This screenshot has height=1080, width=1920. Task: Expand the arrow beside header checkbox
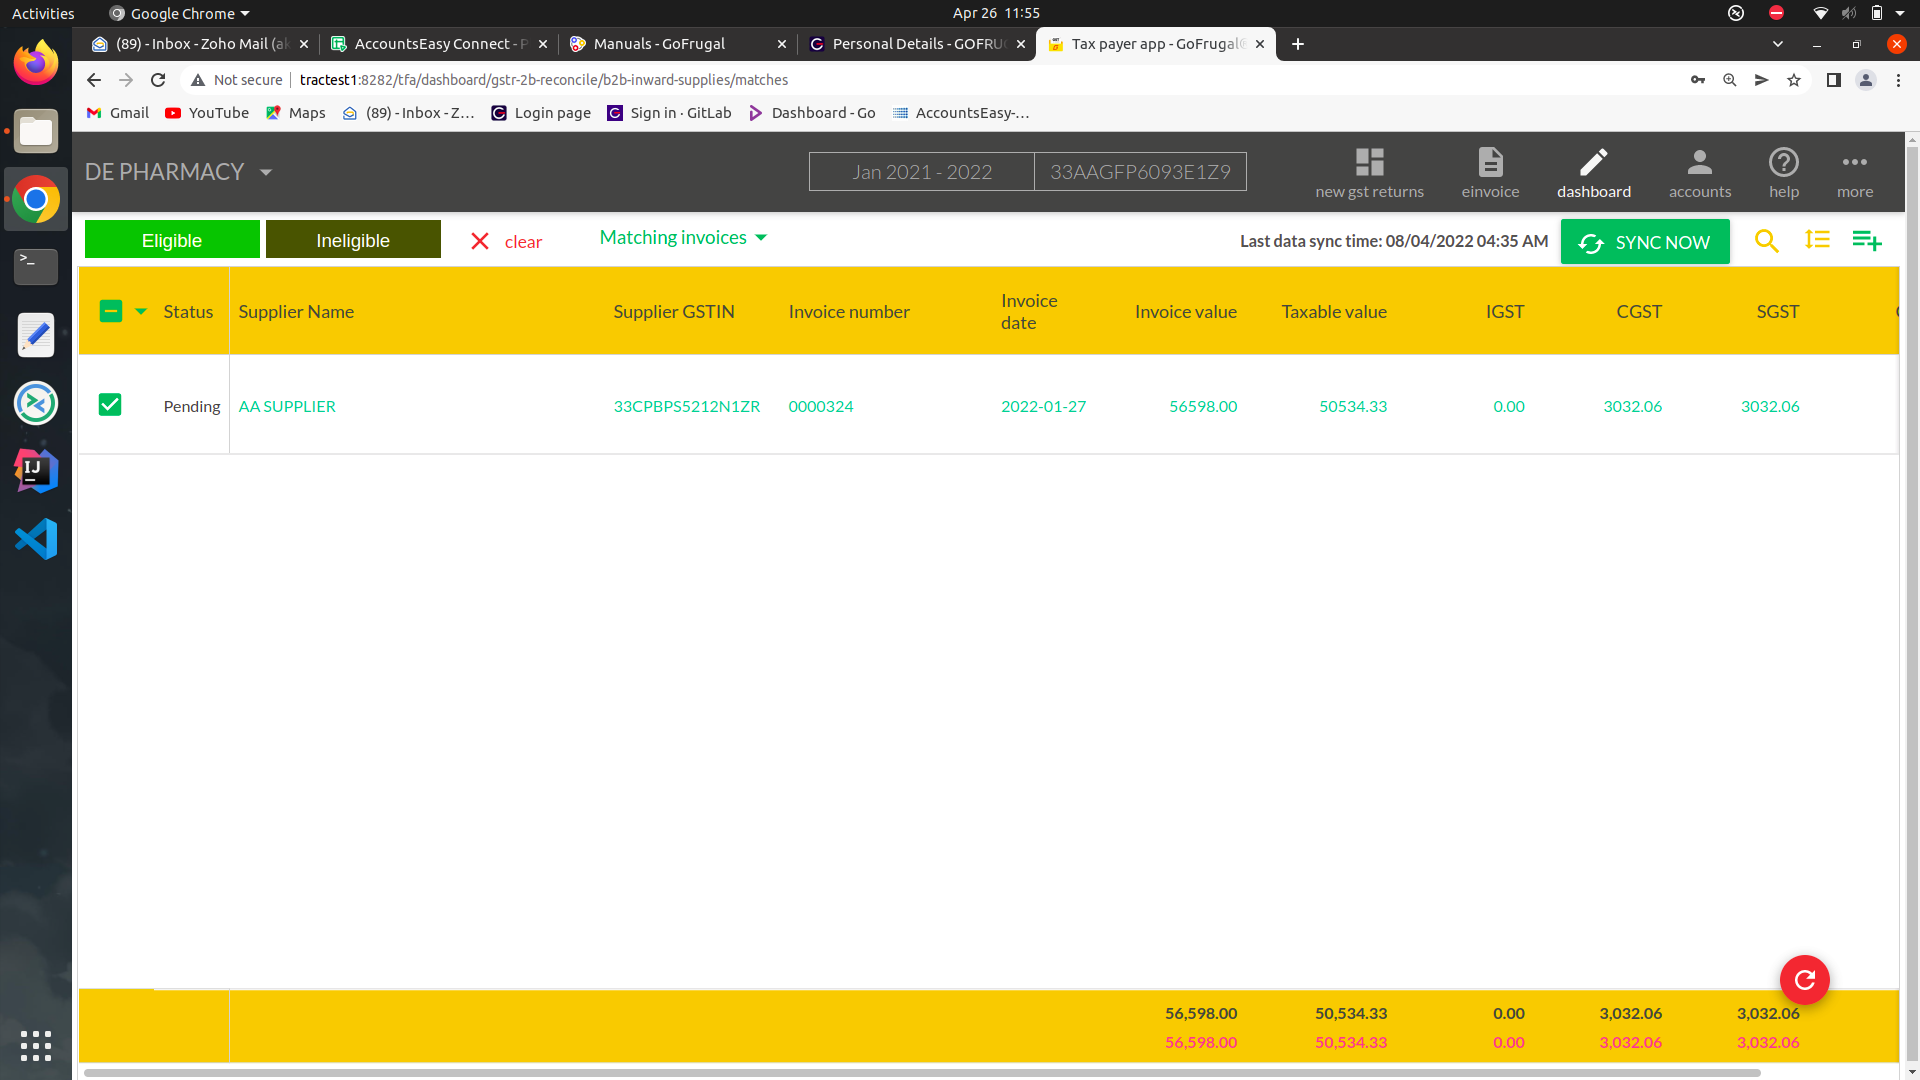(x=141, y=311)
